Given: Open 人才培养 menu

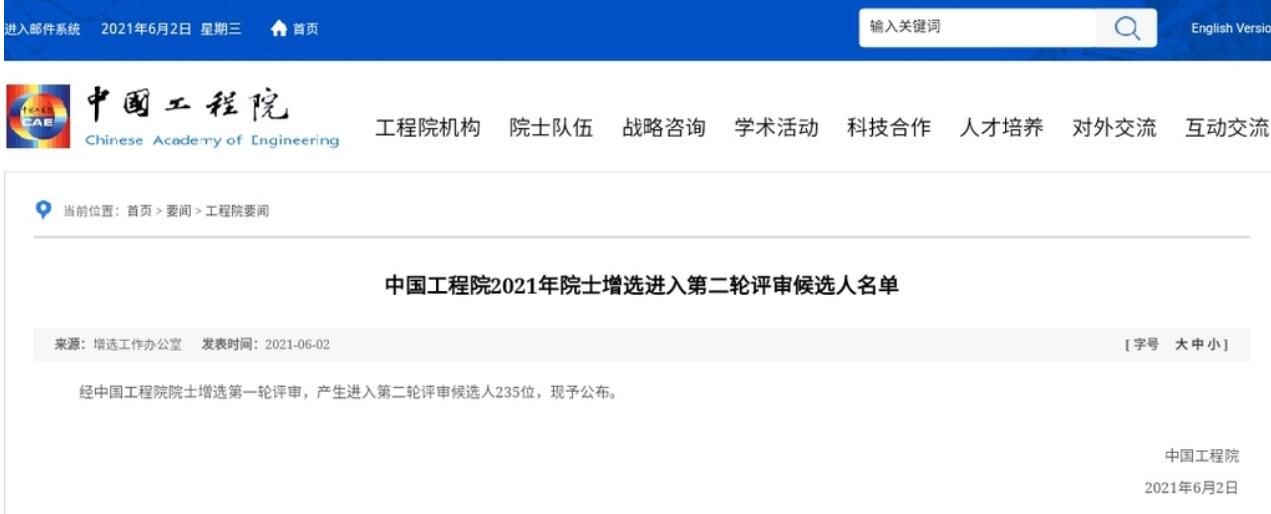Looking at the screenshot, I should tap(1001, 128).
